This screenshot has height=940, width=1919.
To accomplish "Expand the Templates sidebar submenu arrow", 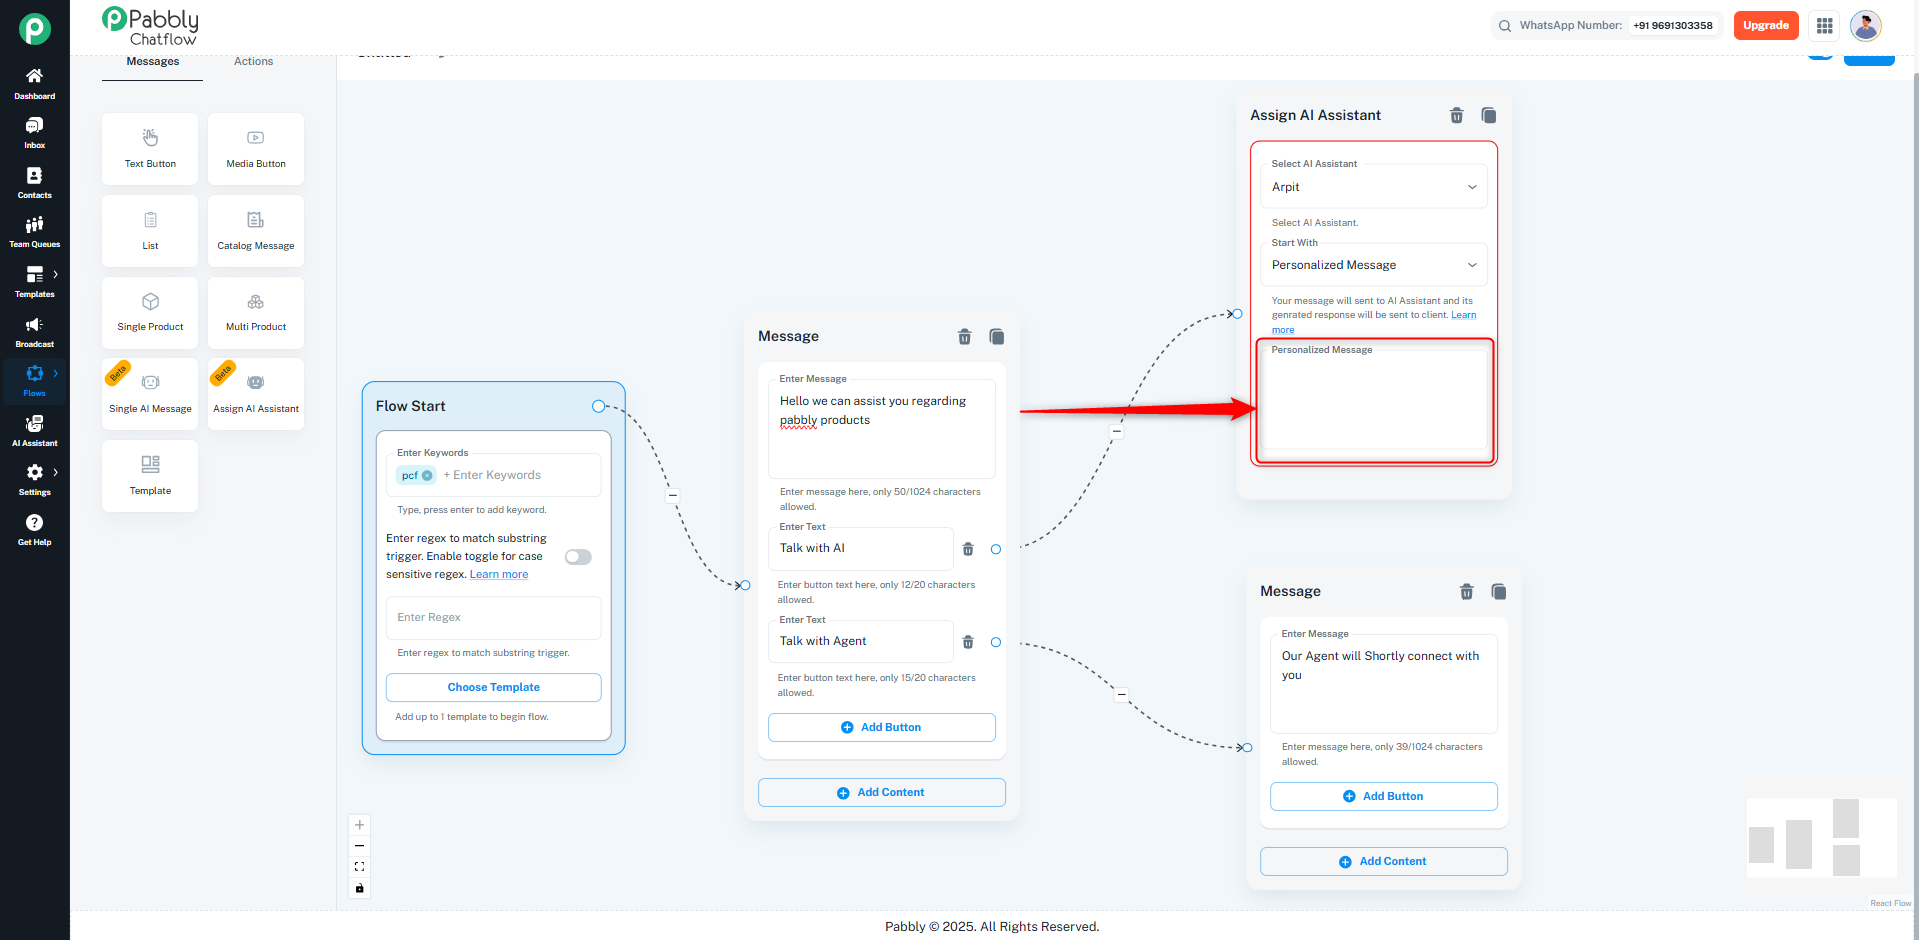I will point(55,274).
